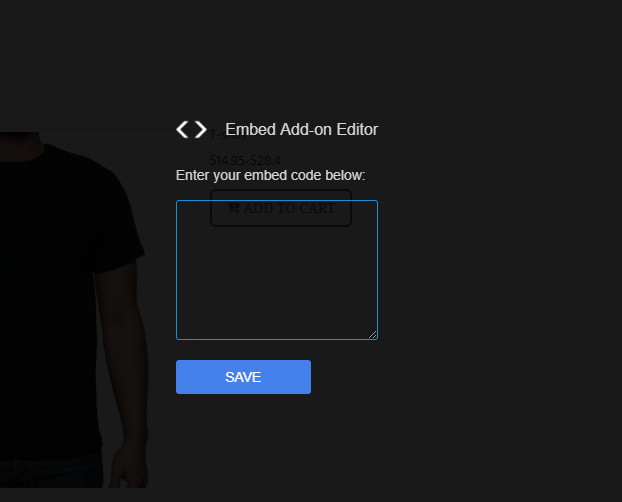Click the jeans at bottom of photo
This screenshot has height=502, width=622.
[x=52, y=473]
